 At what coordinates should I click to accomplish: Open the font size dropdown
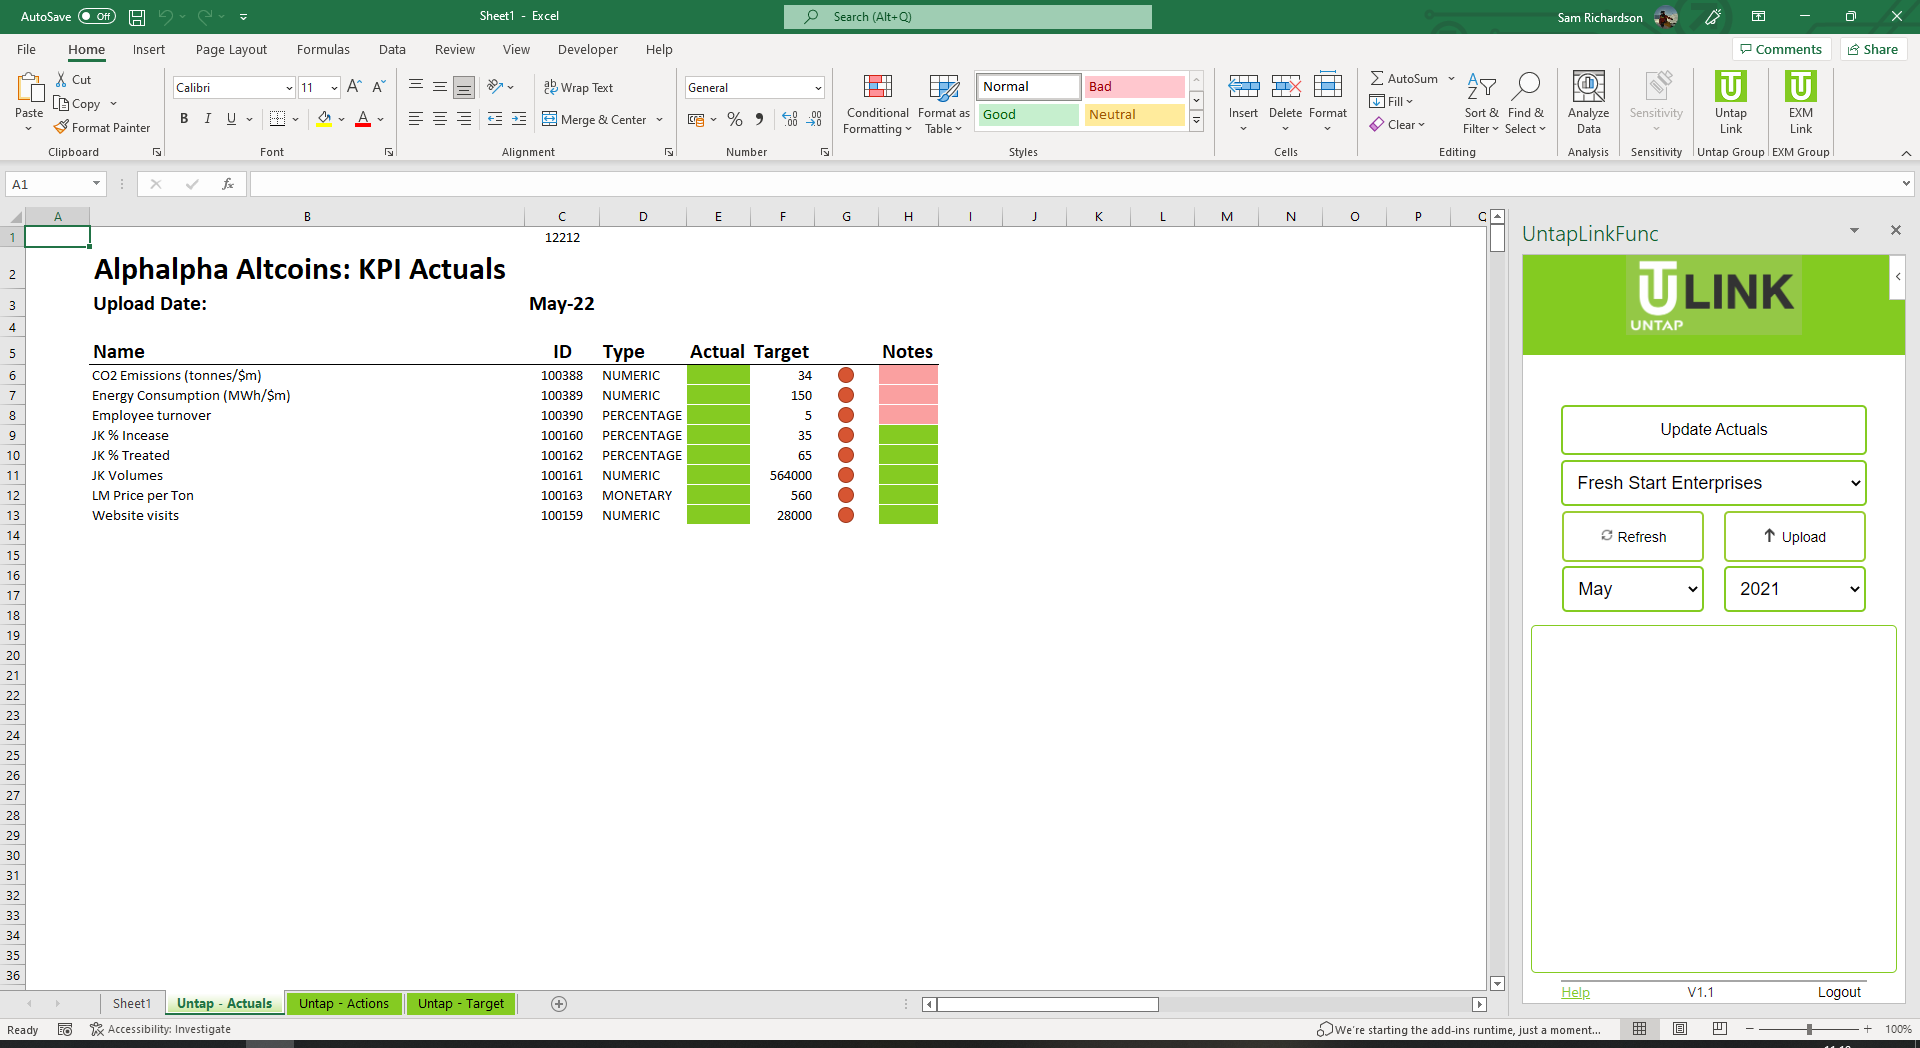tap(334, 88)
